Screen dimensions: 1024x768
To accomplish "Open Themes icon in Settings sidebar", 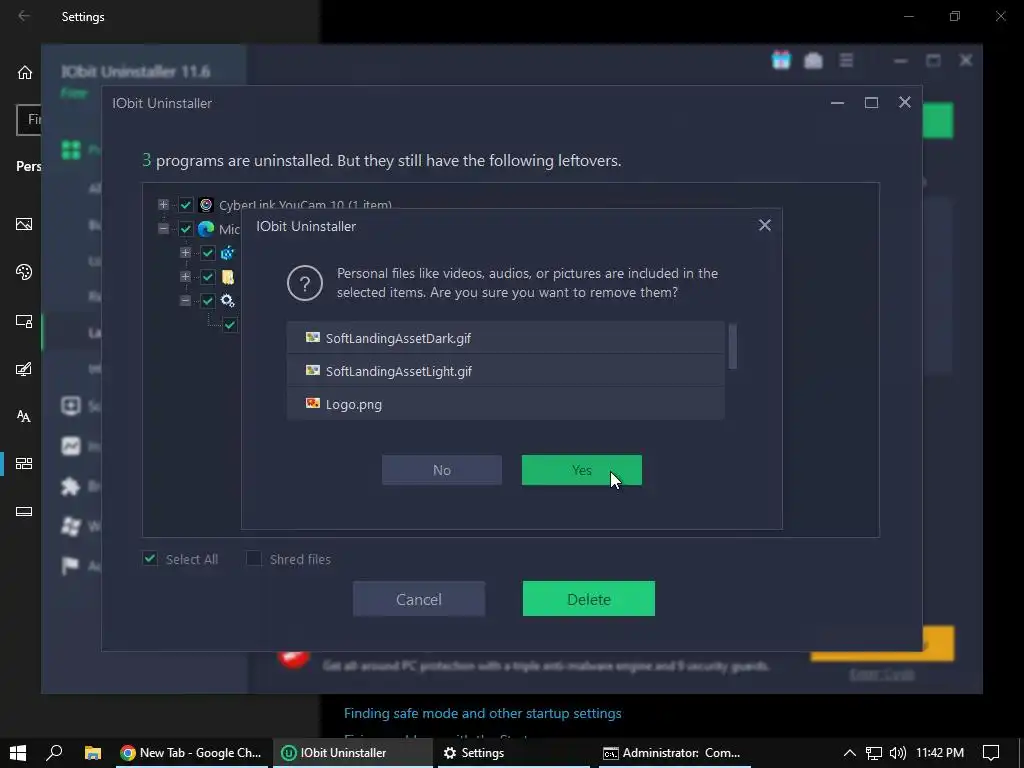I will tap(24, 369).
